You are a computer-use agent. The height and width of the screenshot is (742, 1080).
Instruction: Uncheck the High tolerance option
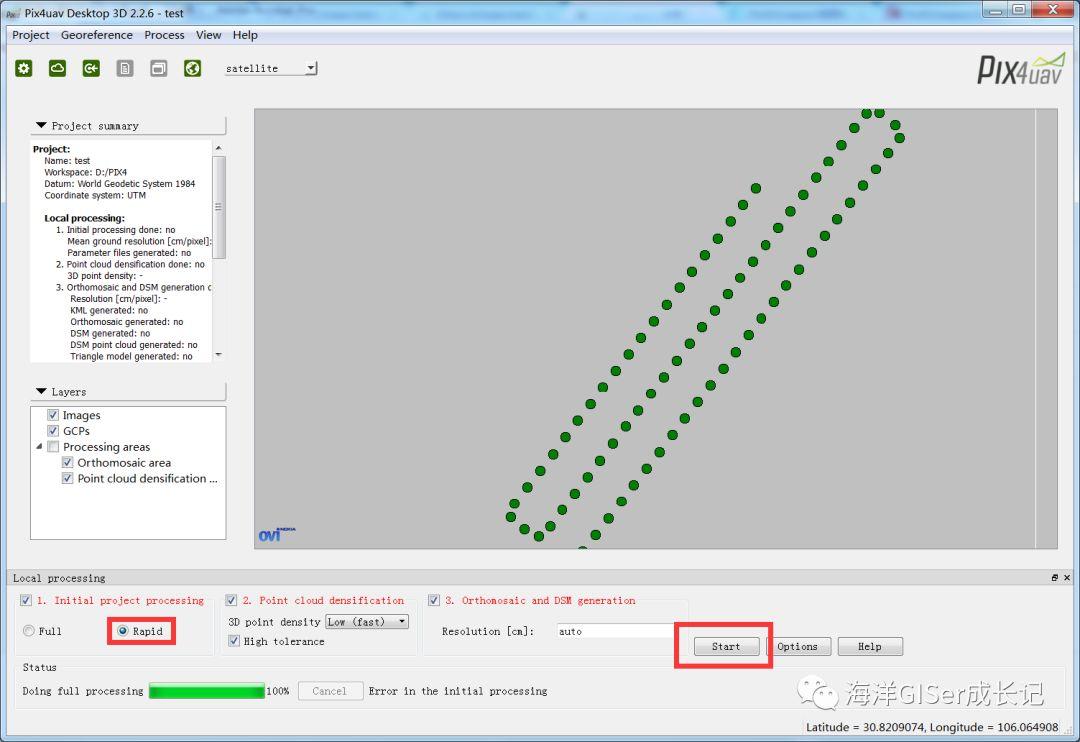tap(233, 641)
